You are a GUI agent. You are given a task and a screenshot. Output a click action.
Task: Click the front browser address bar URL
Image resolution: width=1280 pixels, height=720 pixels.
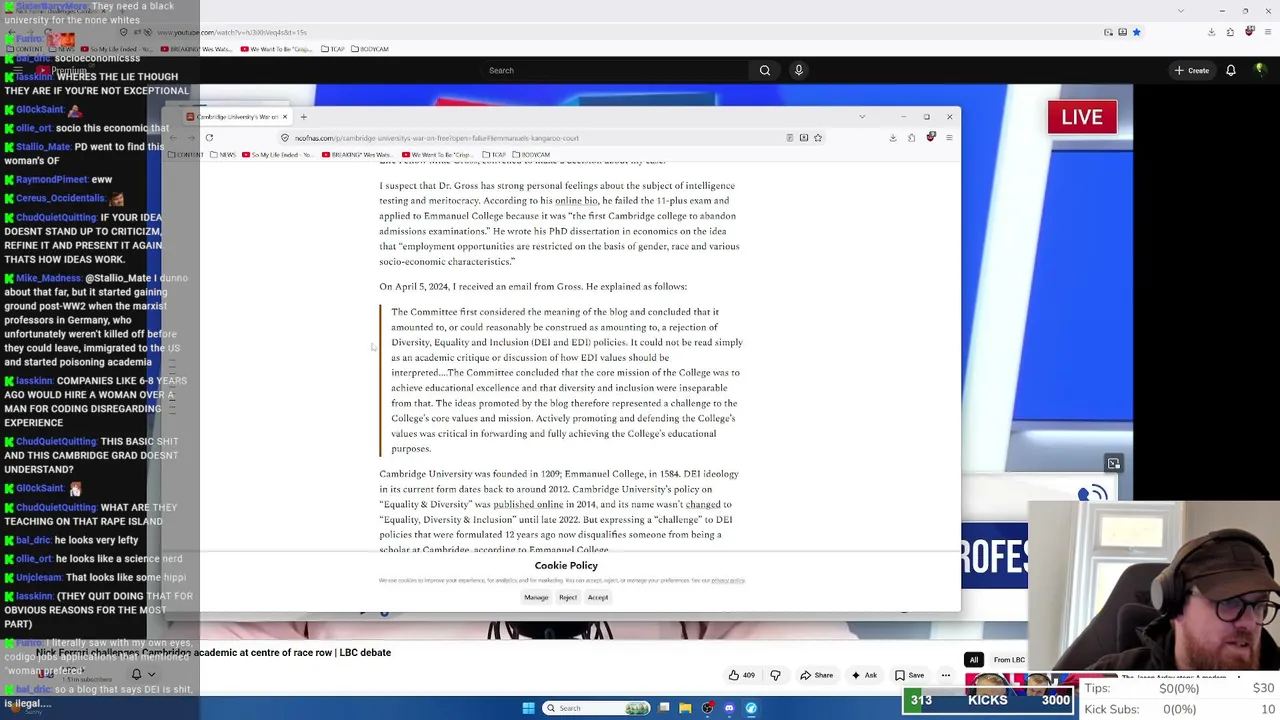(437, 138)
